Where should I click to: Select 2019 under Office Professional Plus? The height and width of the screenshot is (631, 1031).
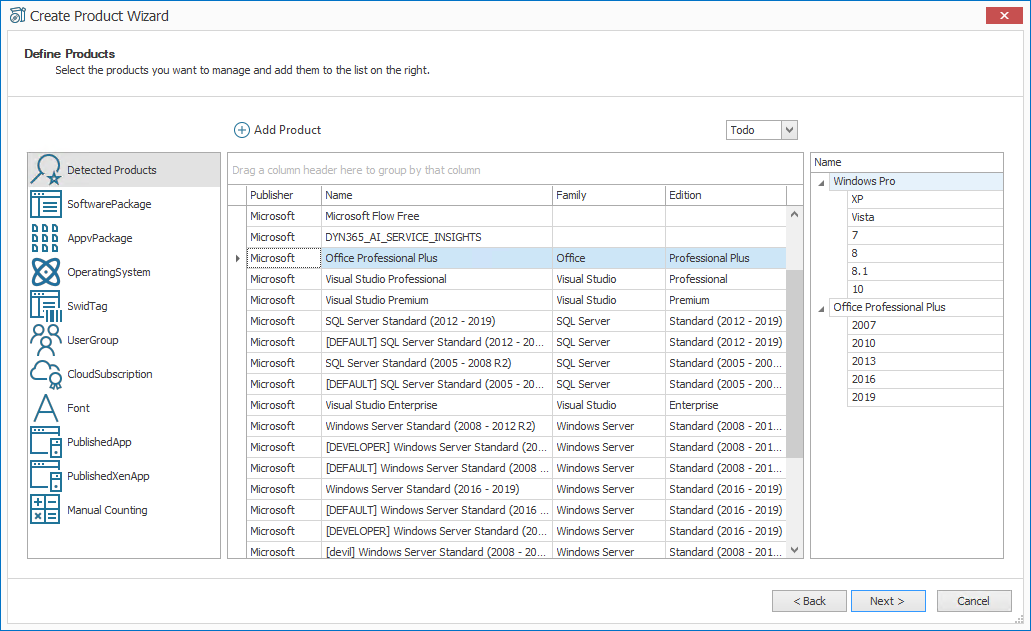[925, 398]
